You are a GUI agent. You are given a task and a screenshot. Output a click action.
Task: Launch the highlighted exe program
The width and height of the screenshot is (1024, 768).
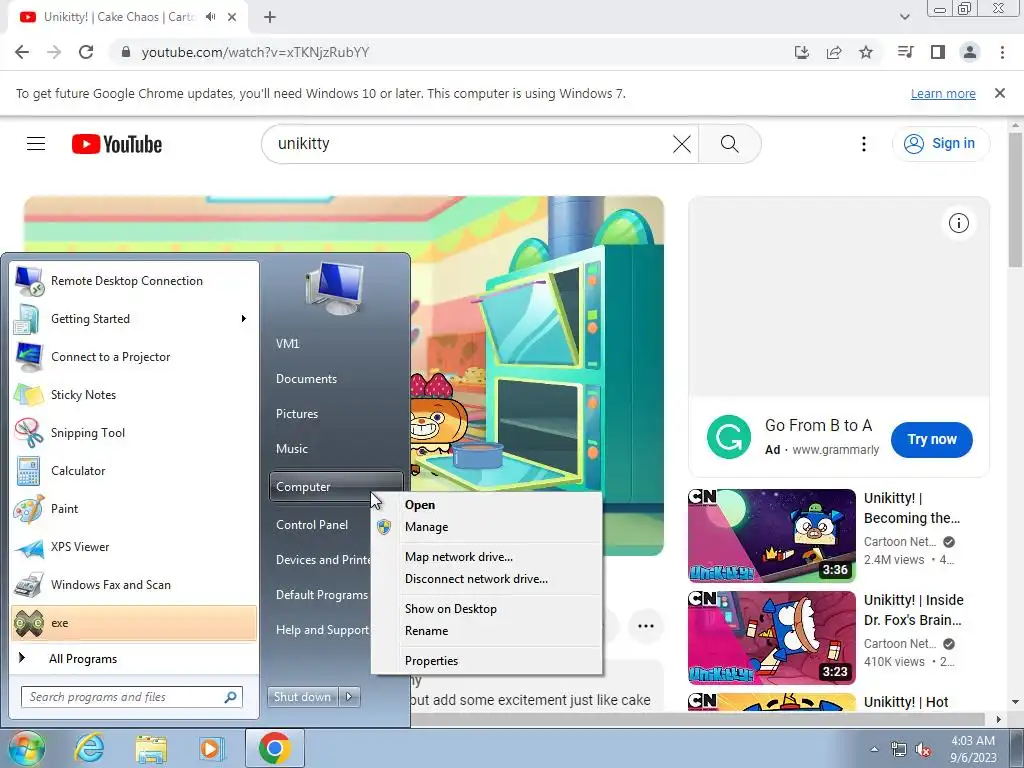[134, 623]
